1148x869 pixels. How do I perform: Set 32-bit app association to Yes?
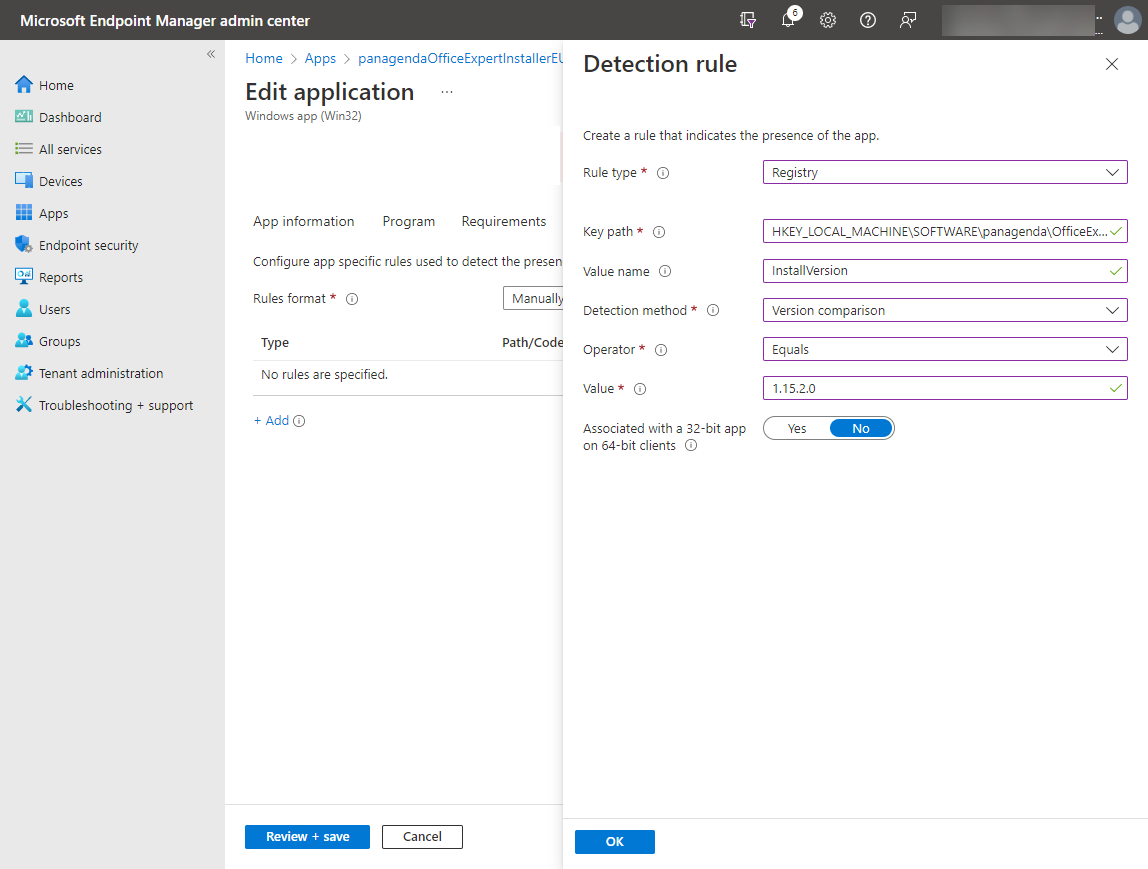(797, 428)
